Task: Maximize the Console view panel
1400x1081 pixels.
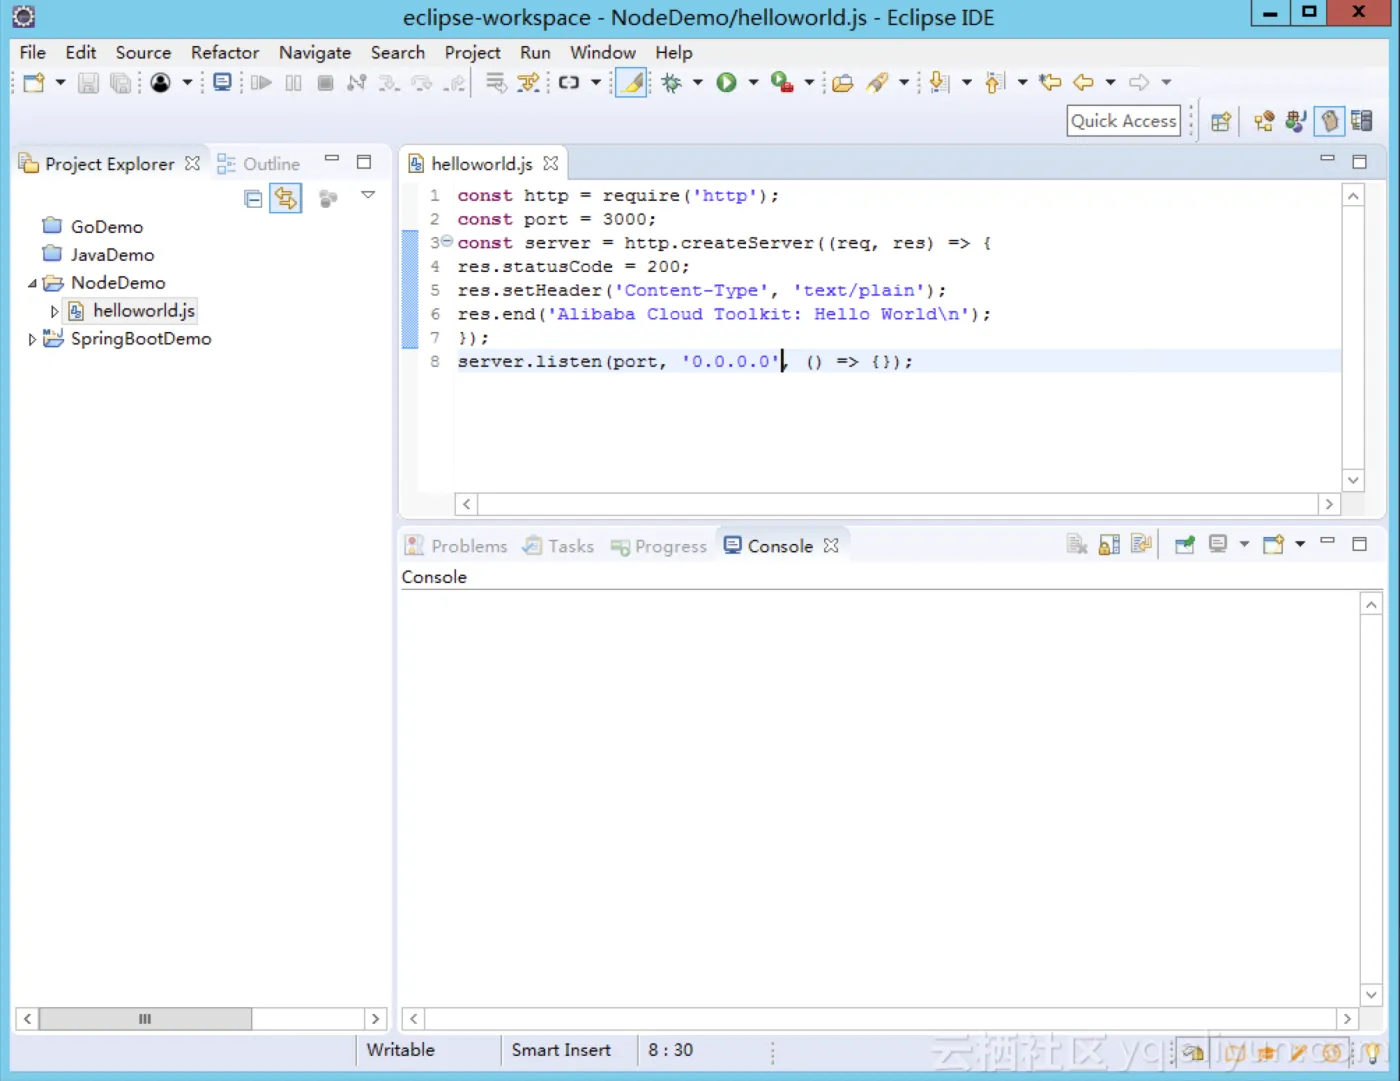Action: coord(1359,545)
